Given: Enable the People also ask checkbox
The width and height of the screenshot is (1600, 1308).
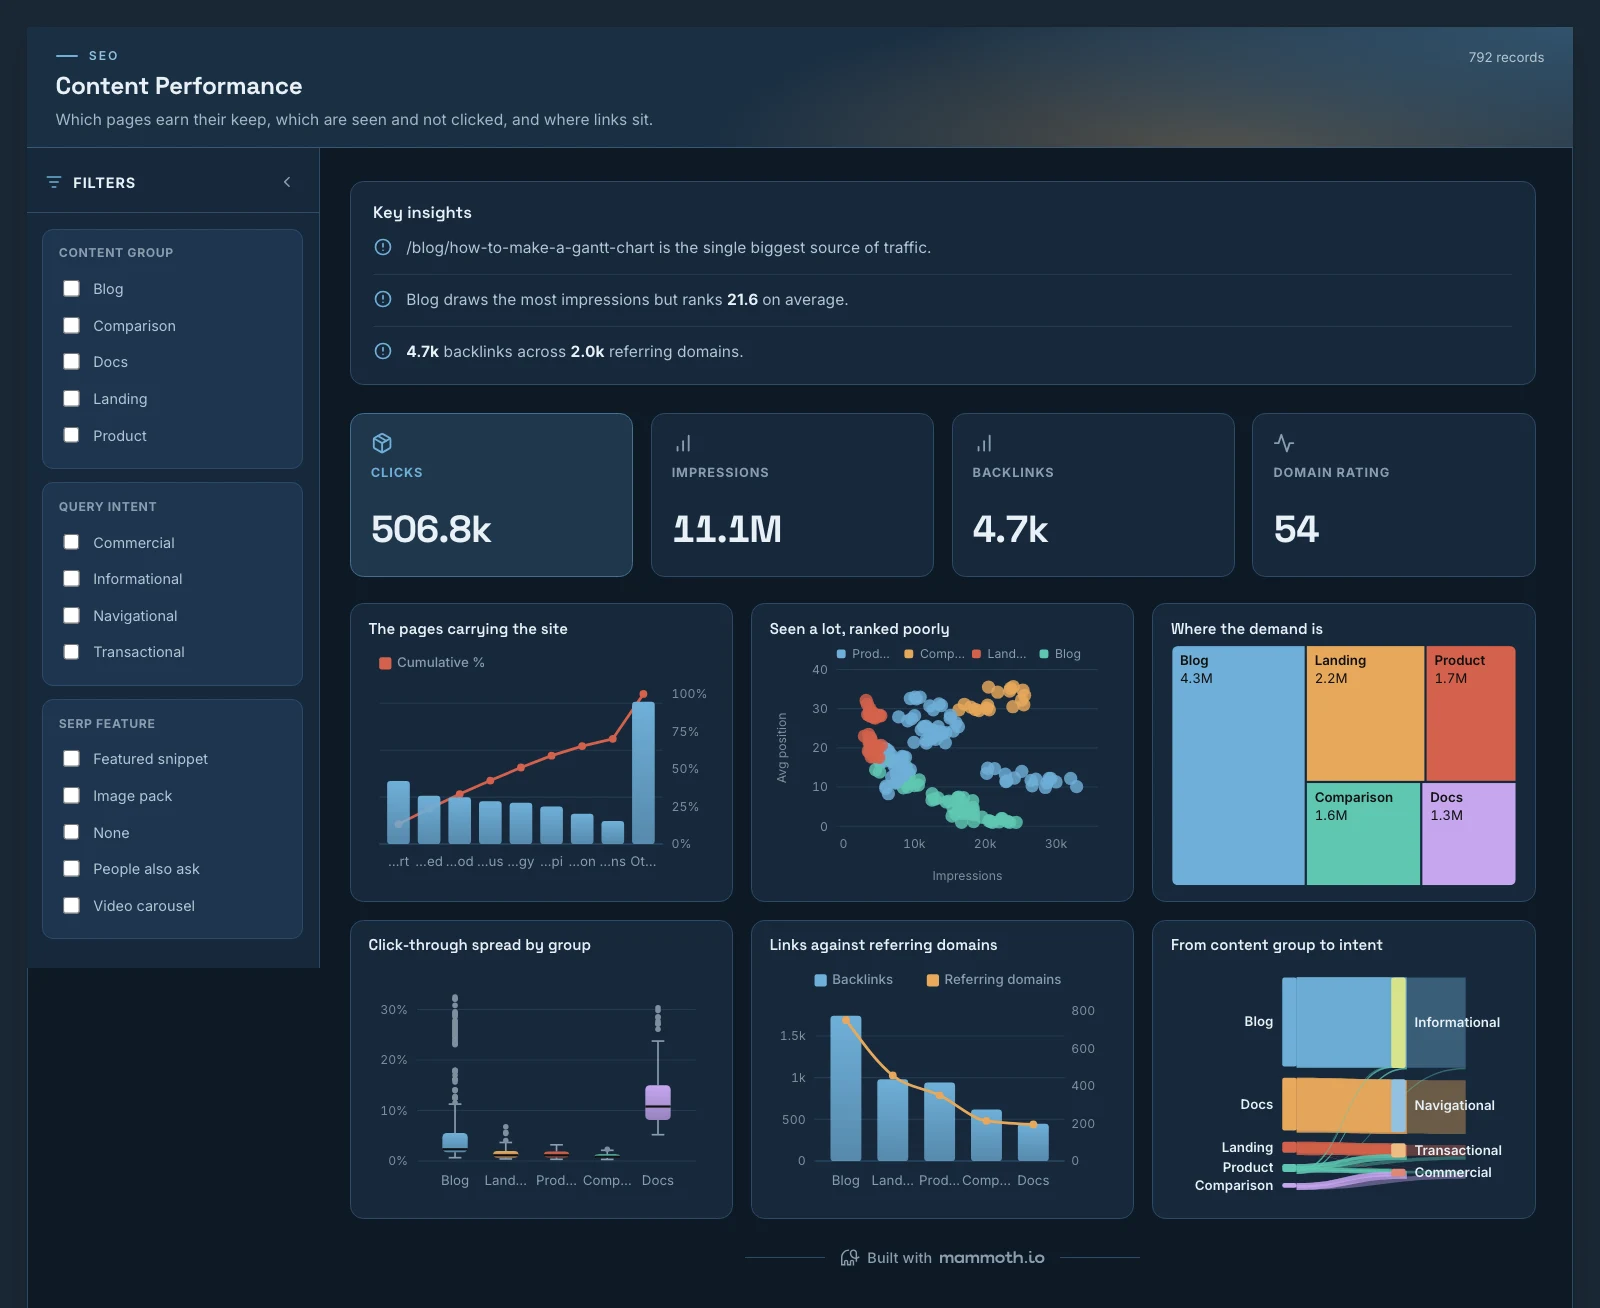Looking at the screenshot, I should [x=72, y=868].
